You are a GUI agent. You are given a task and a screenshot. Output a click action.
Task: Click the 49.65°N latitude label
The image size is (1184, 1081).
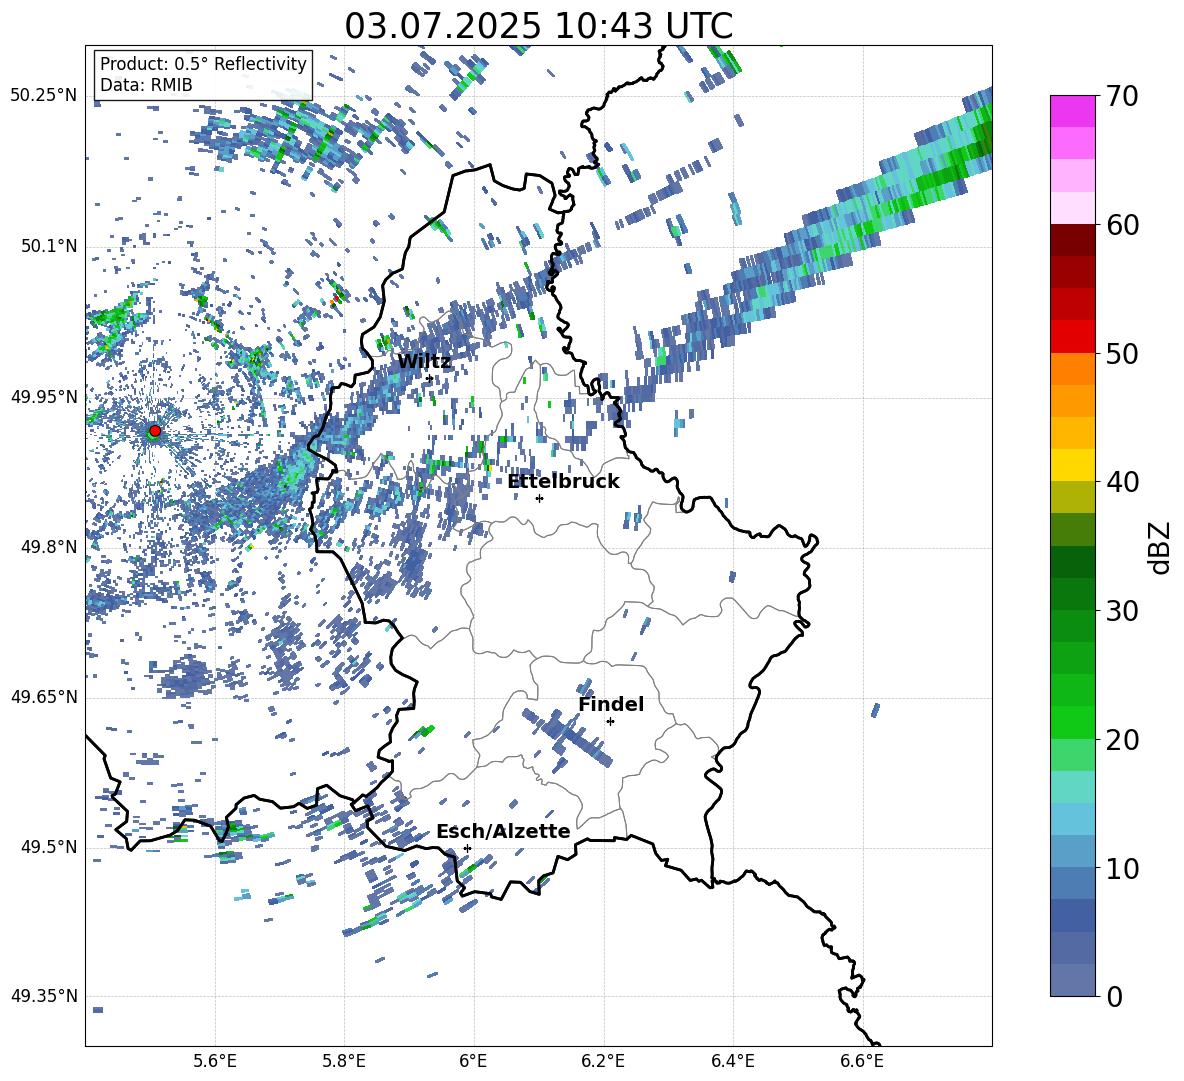tap(43, 696)
